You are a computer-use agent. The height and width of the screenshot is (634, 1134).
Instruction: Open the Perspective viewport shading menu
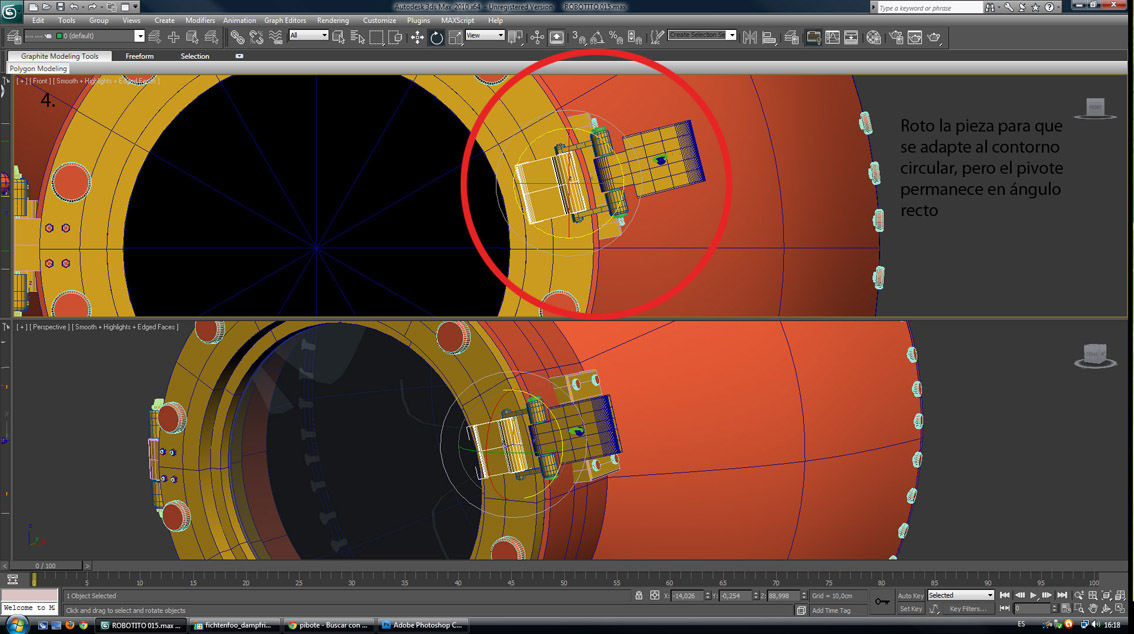pos(125,327)
